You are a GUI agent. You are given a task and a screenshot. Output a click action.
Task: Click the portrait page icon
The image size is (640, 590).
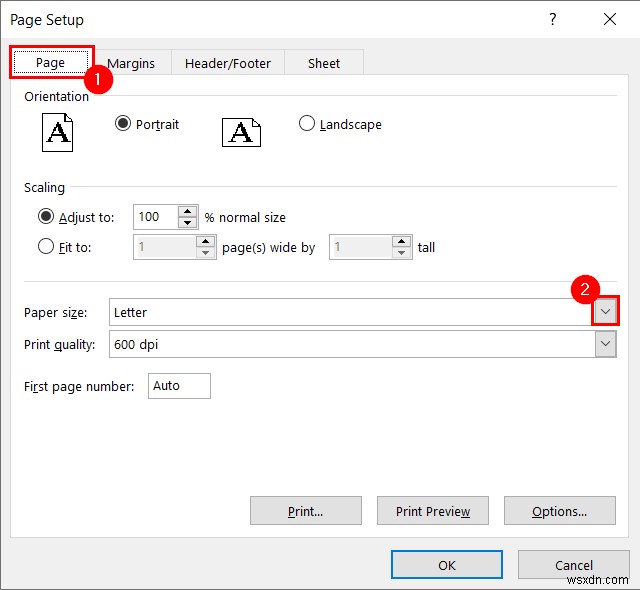(58, 133)
